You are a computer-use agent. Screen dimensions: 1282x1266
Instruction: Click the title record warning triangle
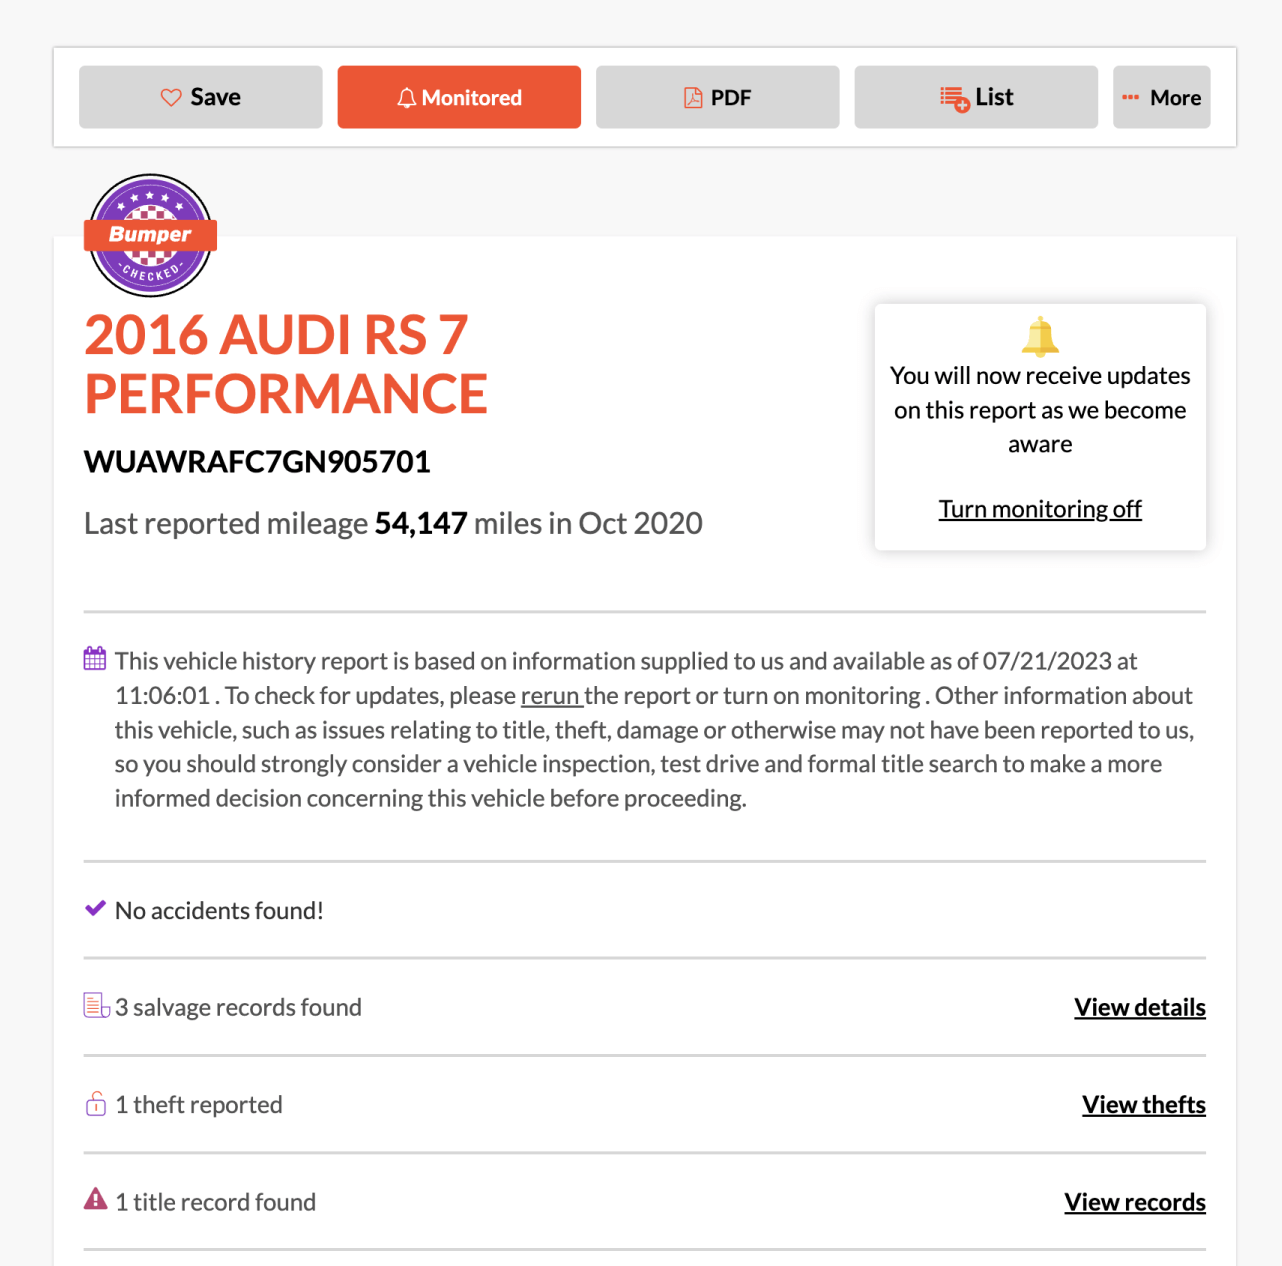point(96,1199)
